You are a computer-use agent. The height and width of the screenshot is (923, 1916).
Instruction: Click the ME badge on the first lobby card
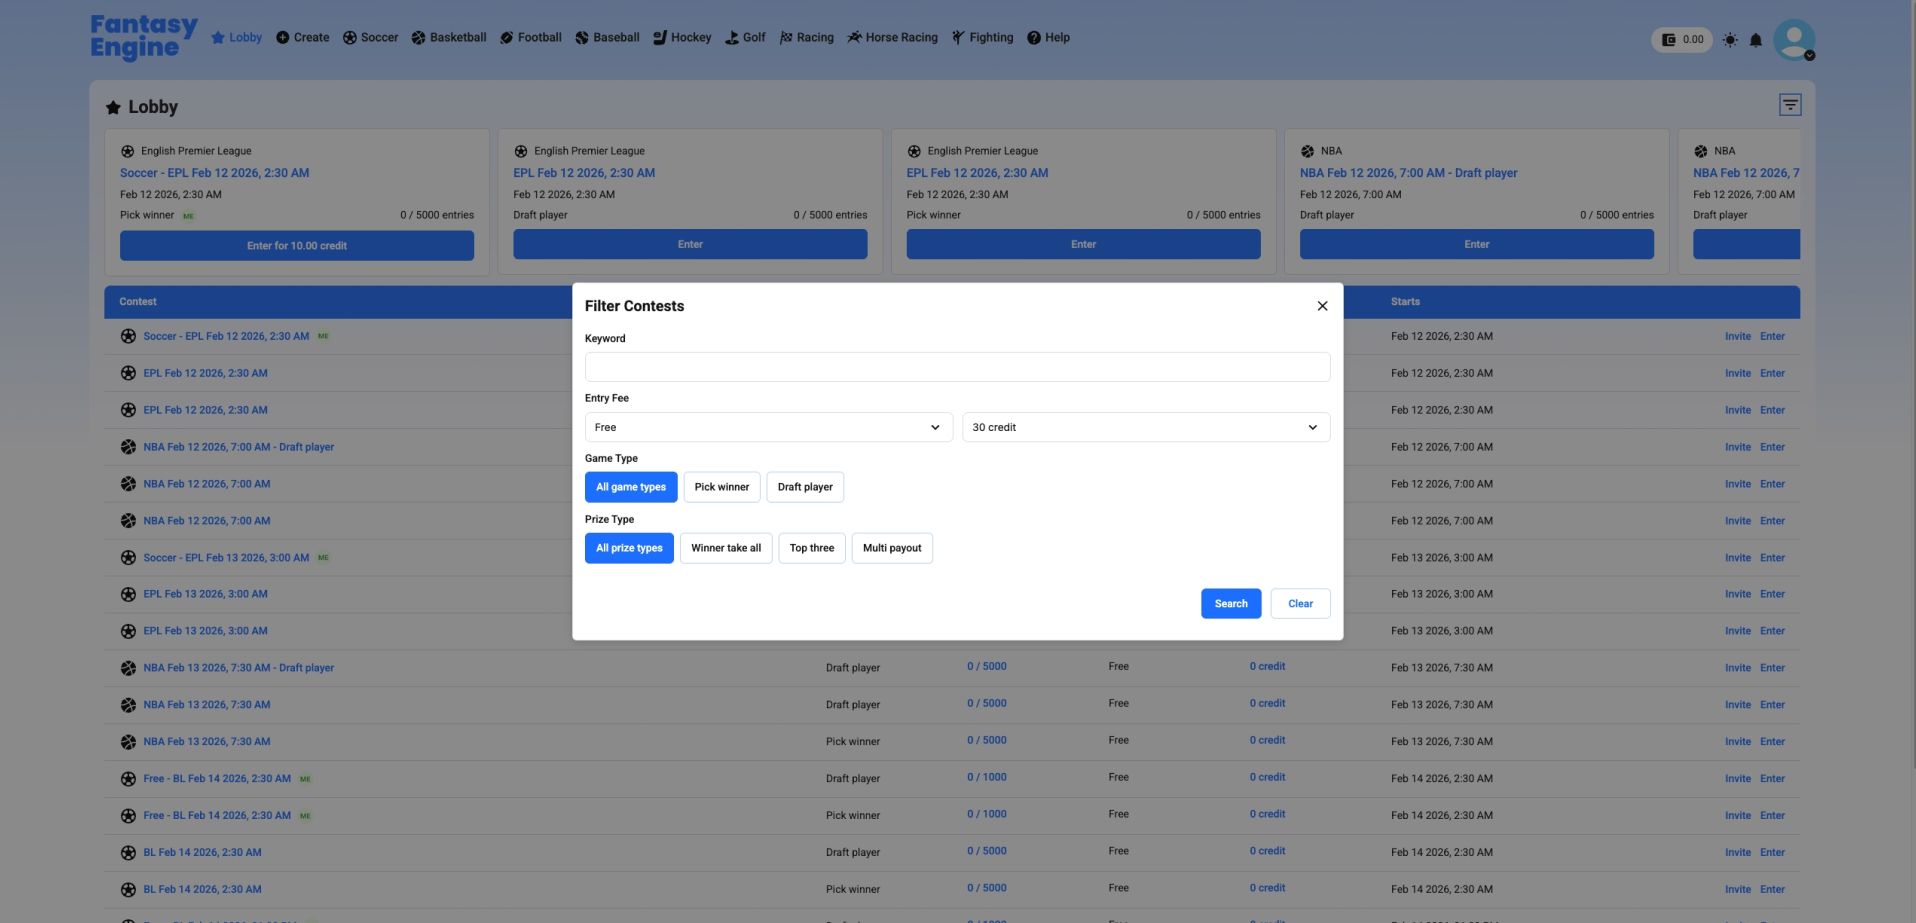[x=188, y=216]
